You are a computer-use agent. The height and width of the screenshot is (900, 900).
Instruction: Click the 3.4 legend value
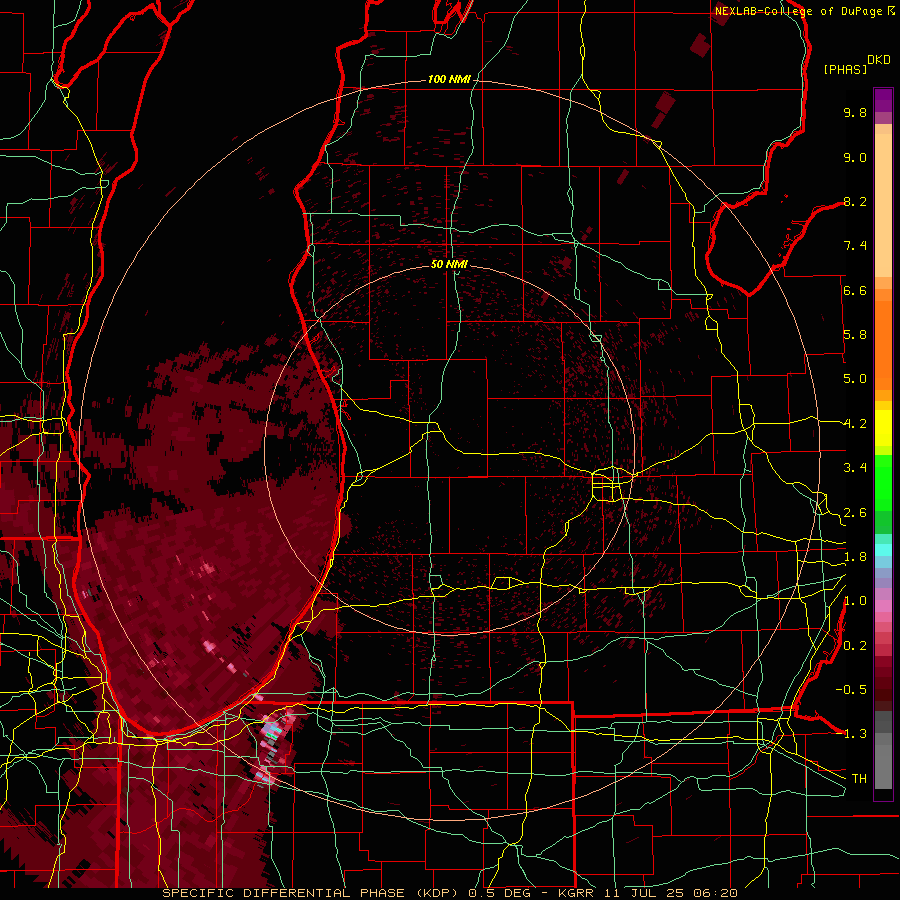(855, 468)
